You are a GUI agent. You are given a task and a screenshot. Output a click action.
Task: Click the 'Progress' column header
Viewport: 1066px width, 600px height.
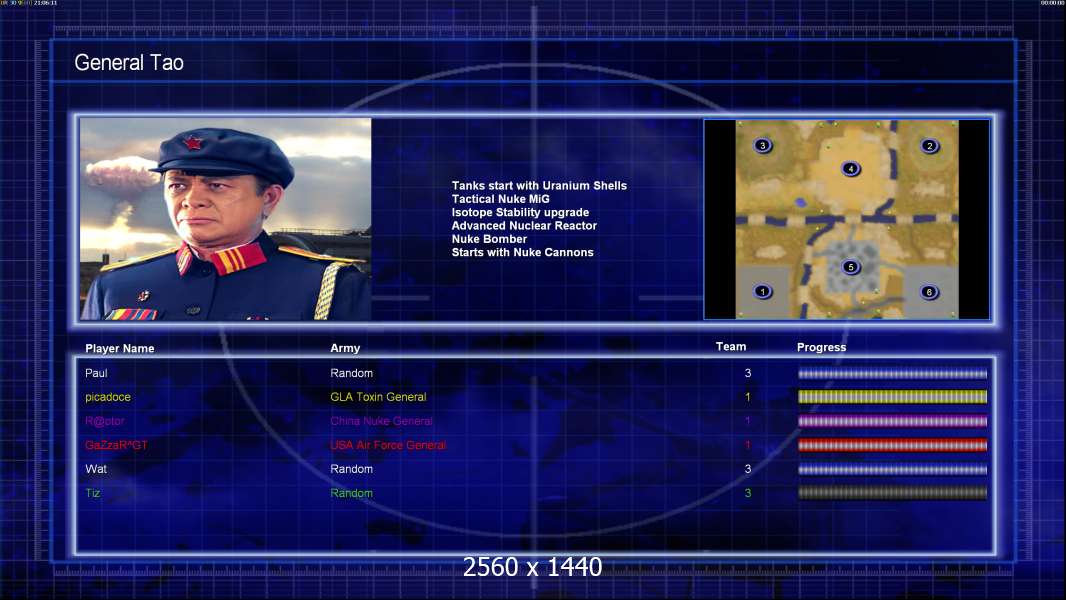pos(821,347)
